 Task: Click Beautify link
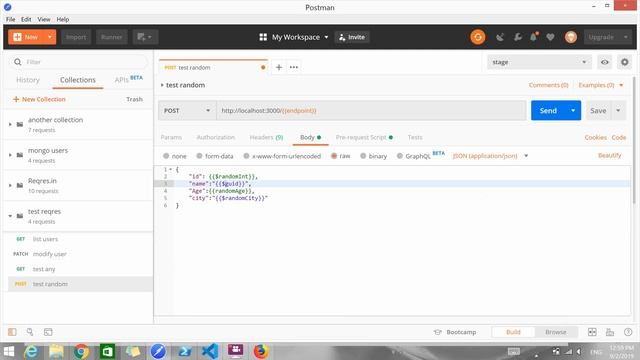click(x=609, y=156)
